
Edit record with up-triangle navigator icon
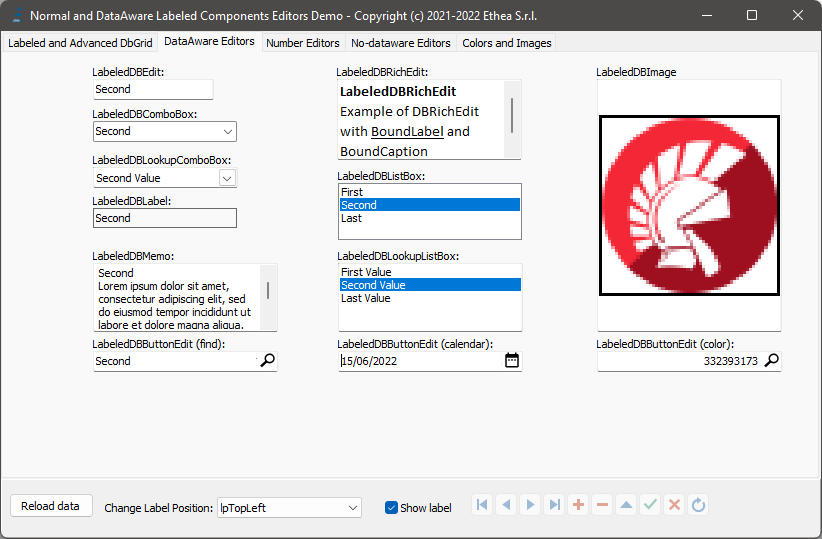point(626,505)
